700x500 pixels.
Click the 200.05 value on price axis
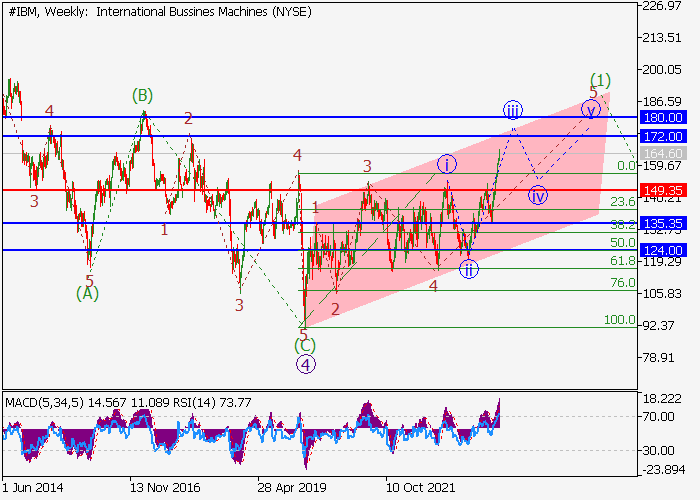662,70
